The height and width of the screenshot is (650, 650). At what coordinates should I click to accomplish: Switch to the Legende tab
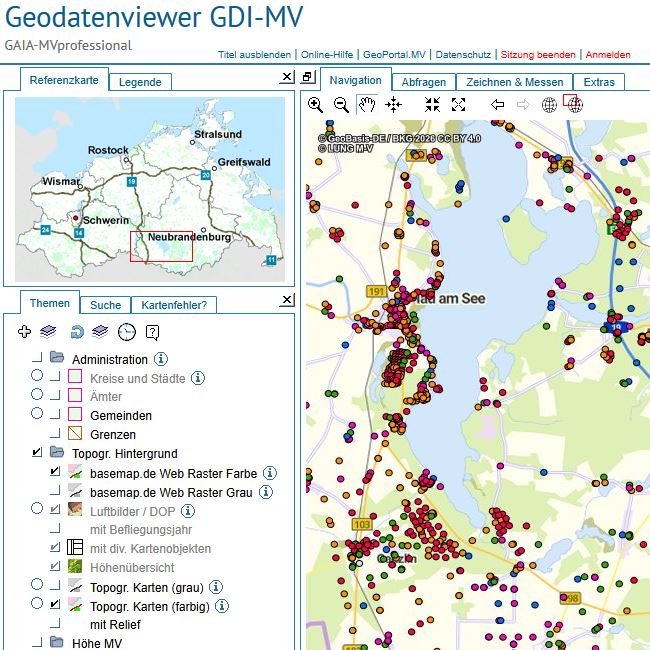pos(140,82)
